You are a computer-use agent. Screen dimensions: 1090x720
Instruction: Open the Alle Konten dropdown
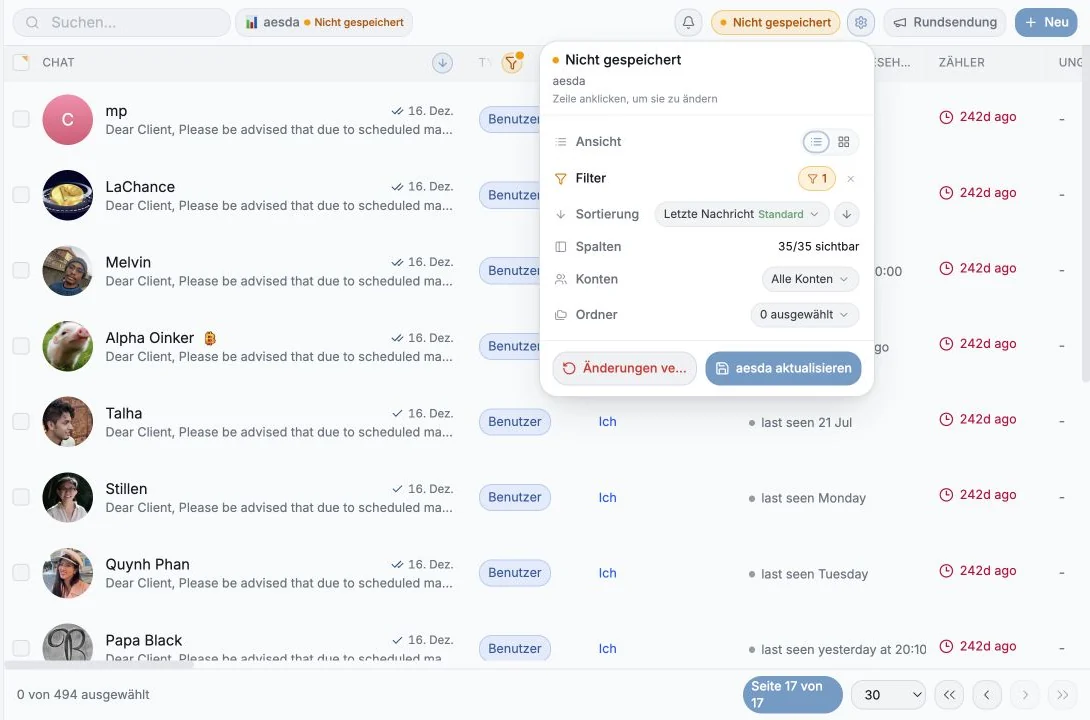pos(810,279)
